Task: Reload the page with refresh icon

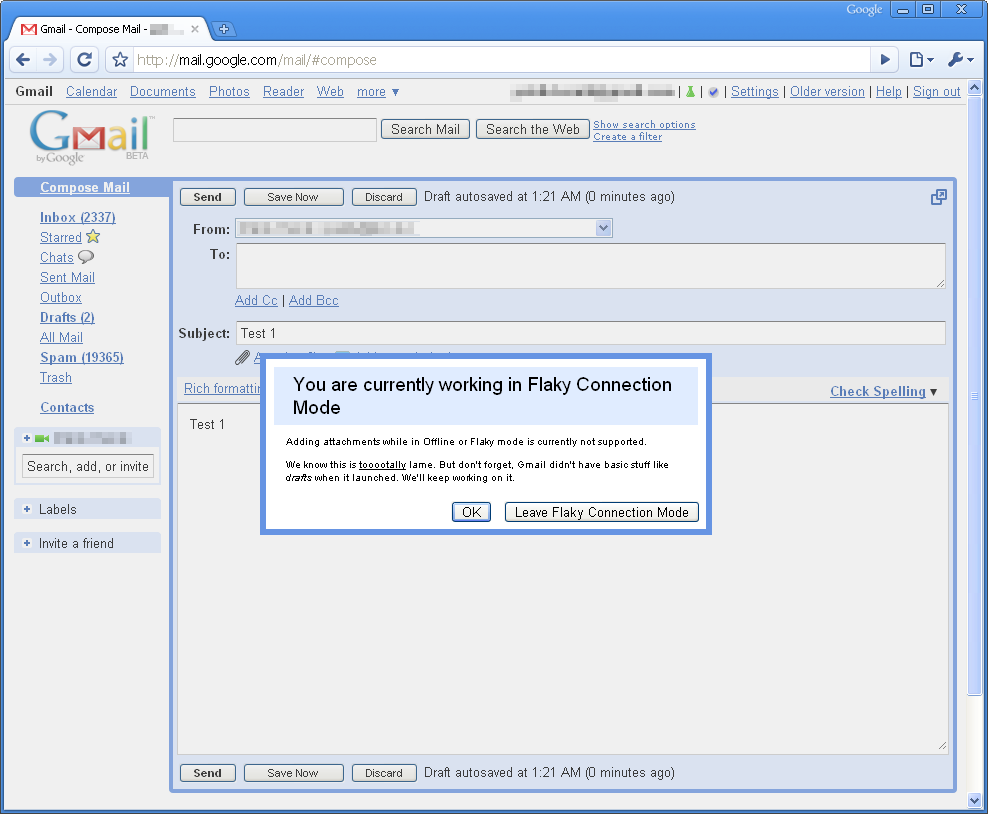Action: tap(84, 60)
